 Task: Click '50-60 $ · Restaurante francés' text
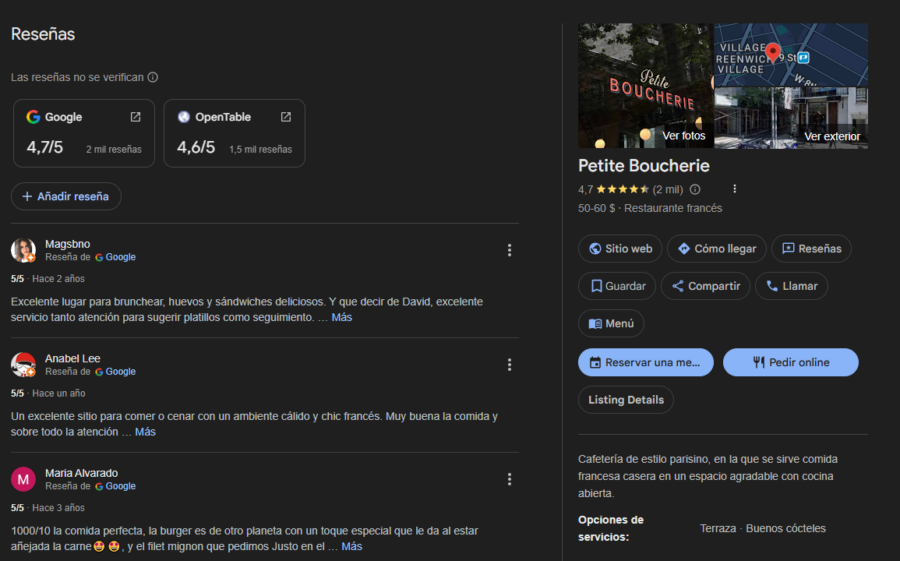pos(650,208)
